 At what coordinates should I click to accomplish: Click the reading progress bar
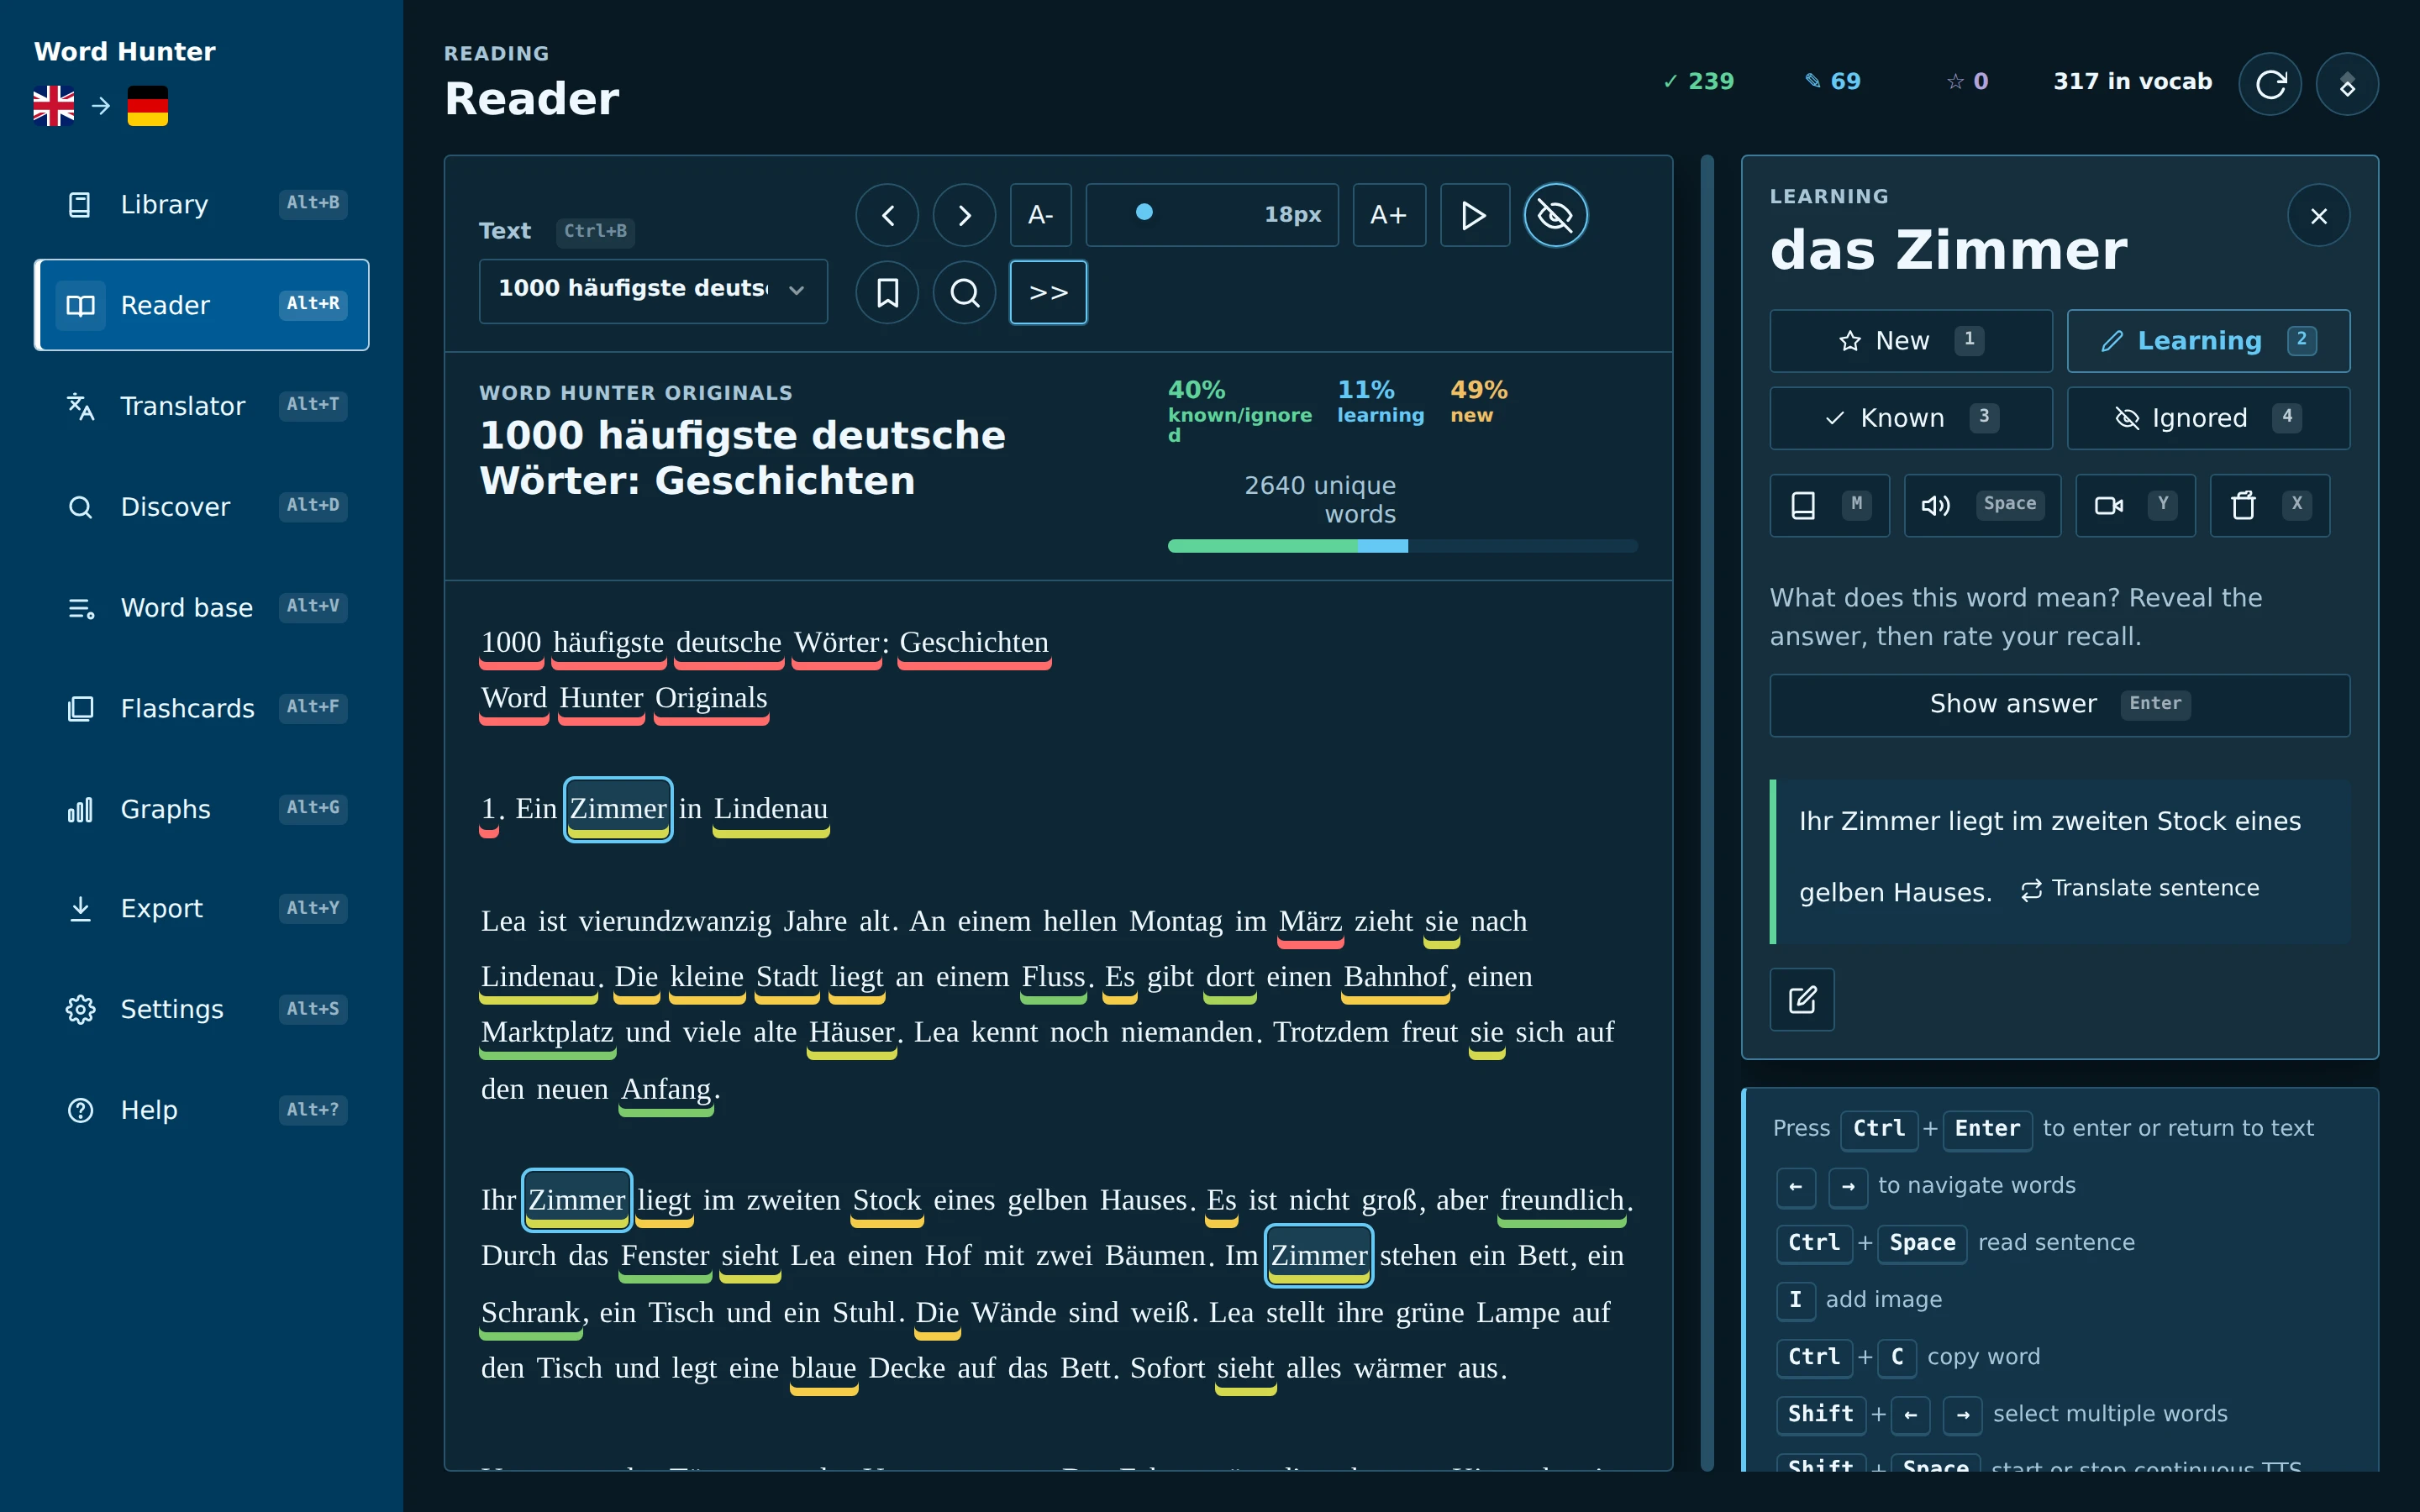(1402, 546)
